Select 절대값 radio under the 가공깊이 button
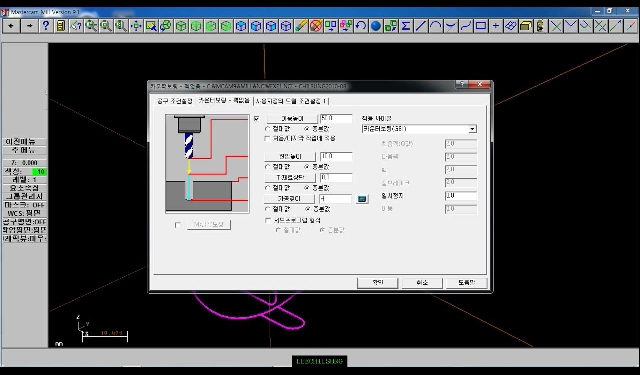The image size is (640, 375). (267, 209)
